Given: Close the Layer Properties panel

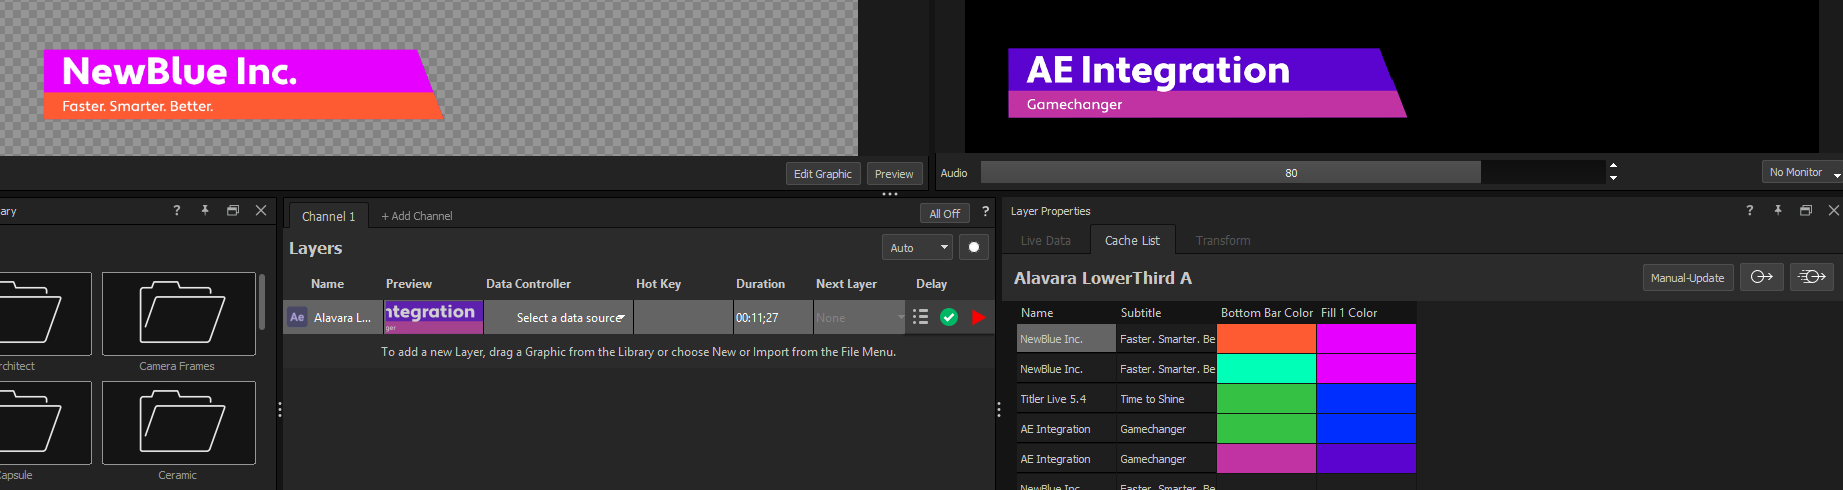Looking at the screenshot, I should point(1833,210).
